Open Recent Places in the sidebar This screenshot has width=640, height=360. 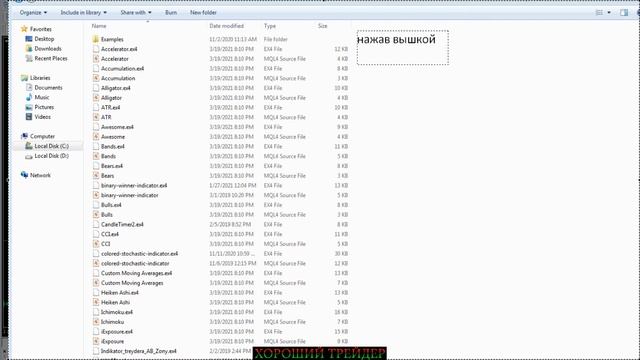51,58
